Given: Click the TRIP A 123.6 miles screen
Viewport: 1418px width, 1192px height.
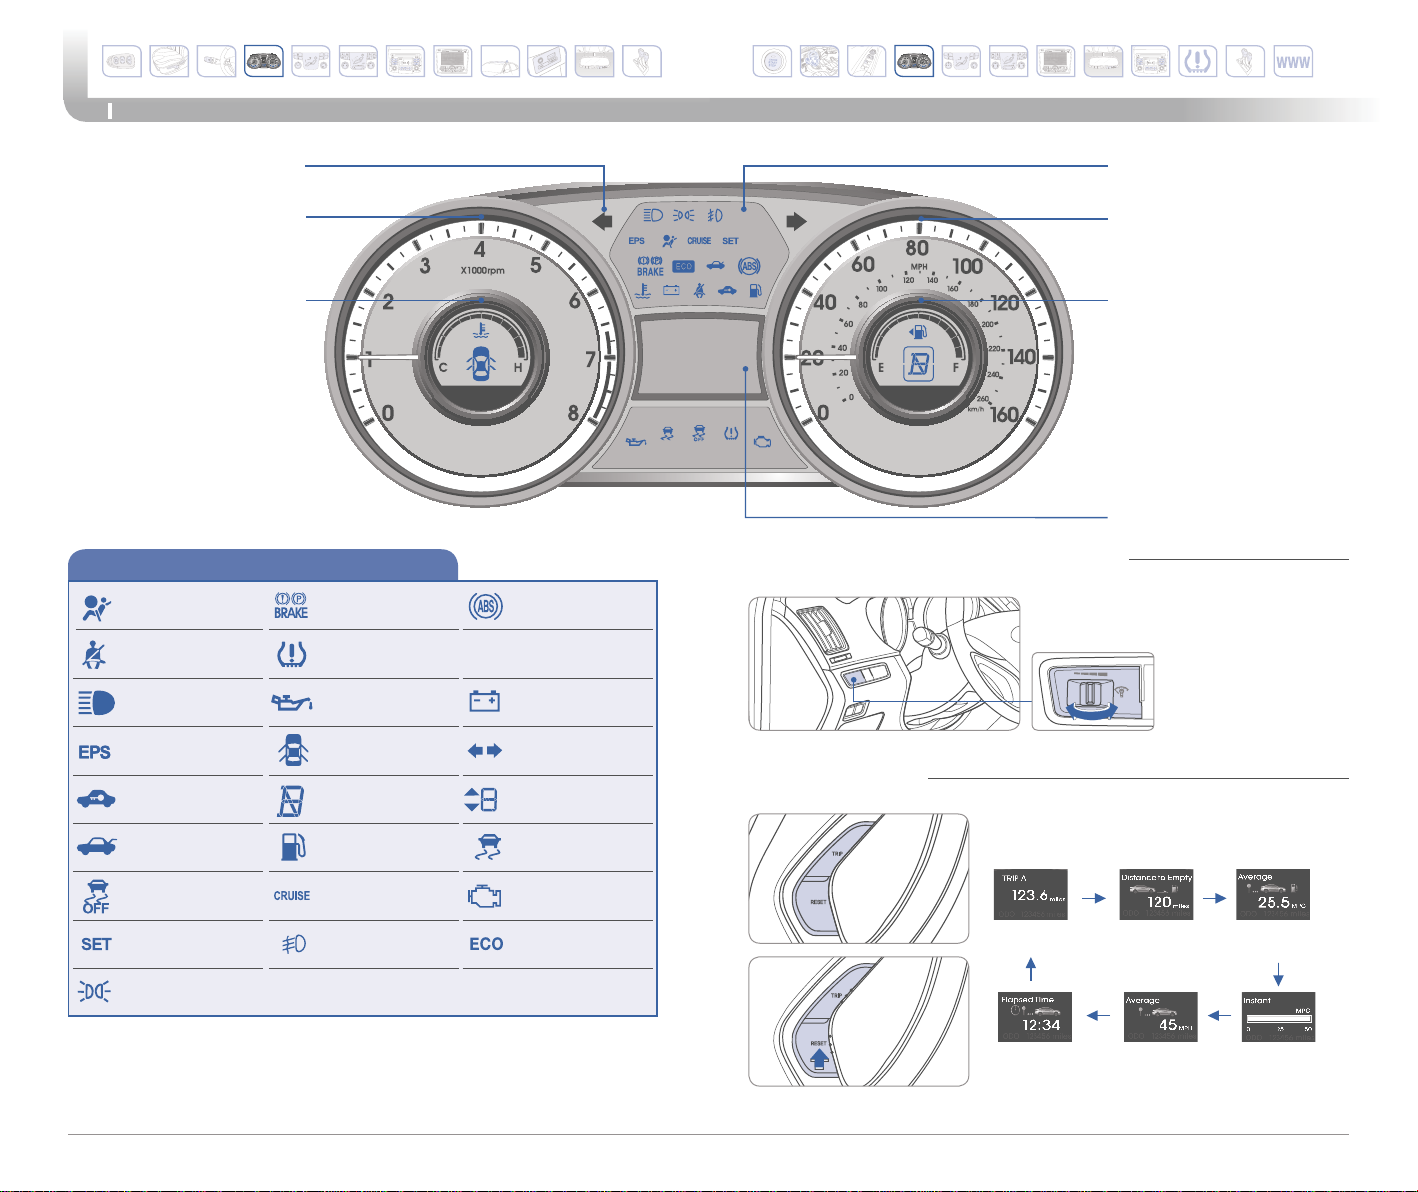Looking at the screenshot, I should point(1030,894).
